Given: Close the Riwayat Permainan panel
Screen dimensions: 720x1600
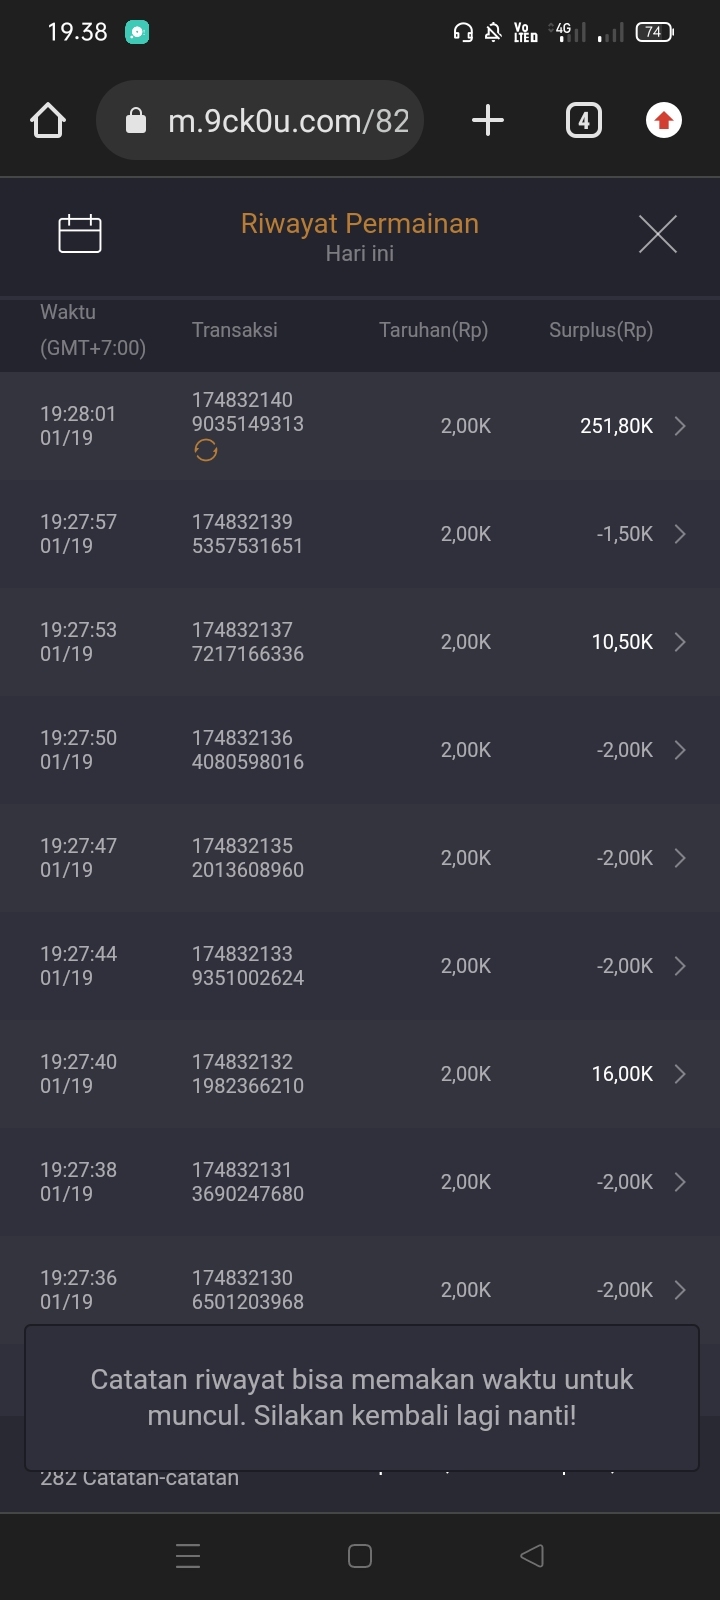Looking at the screenshot, I should [658, 234].
